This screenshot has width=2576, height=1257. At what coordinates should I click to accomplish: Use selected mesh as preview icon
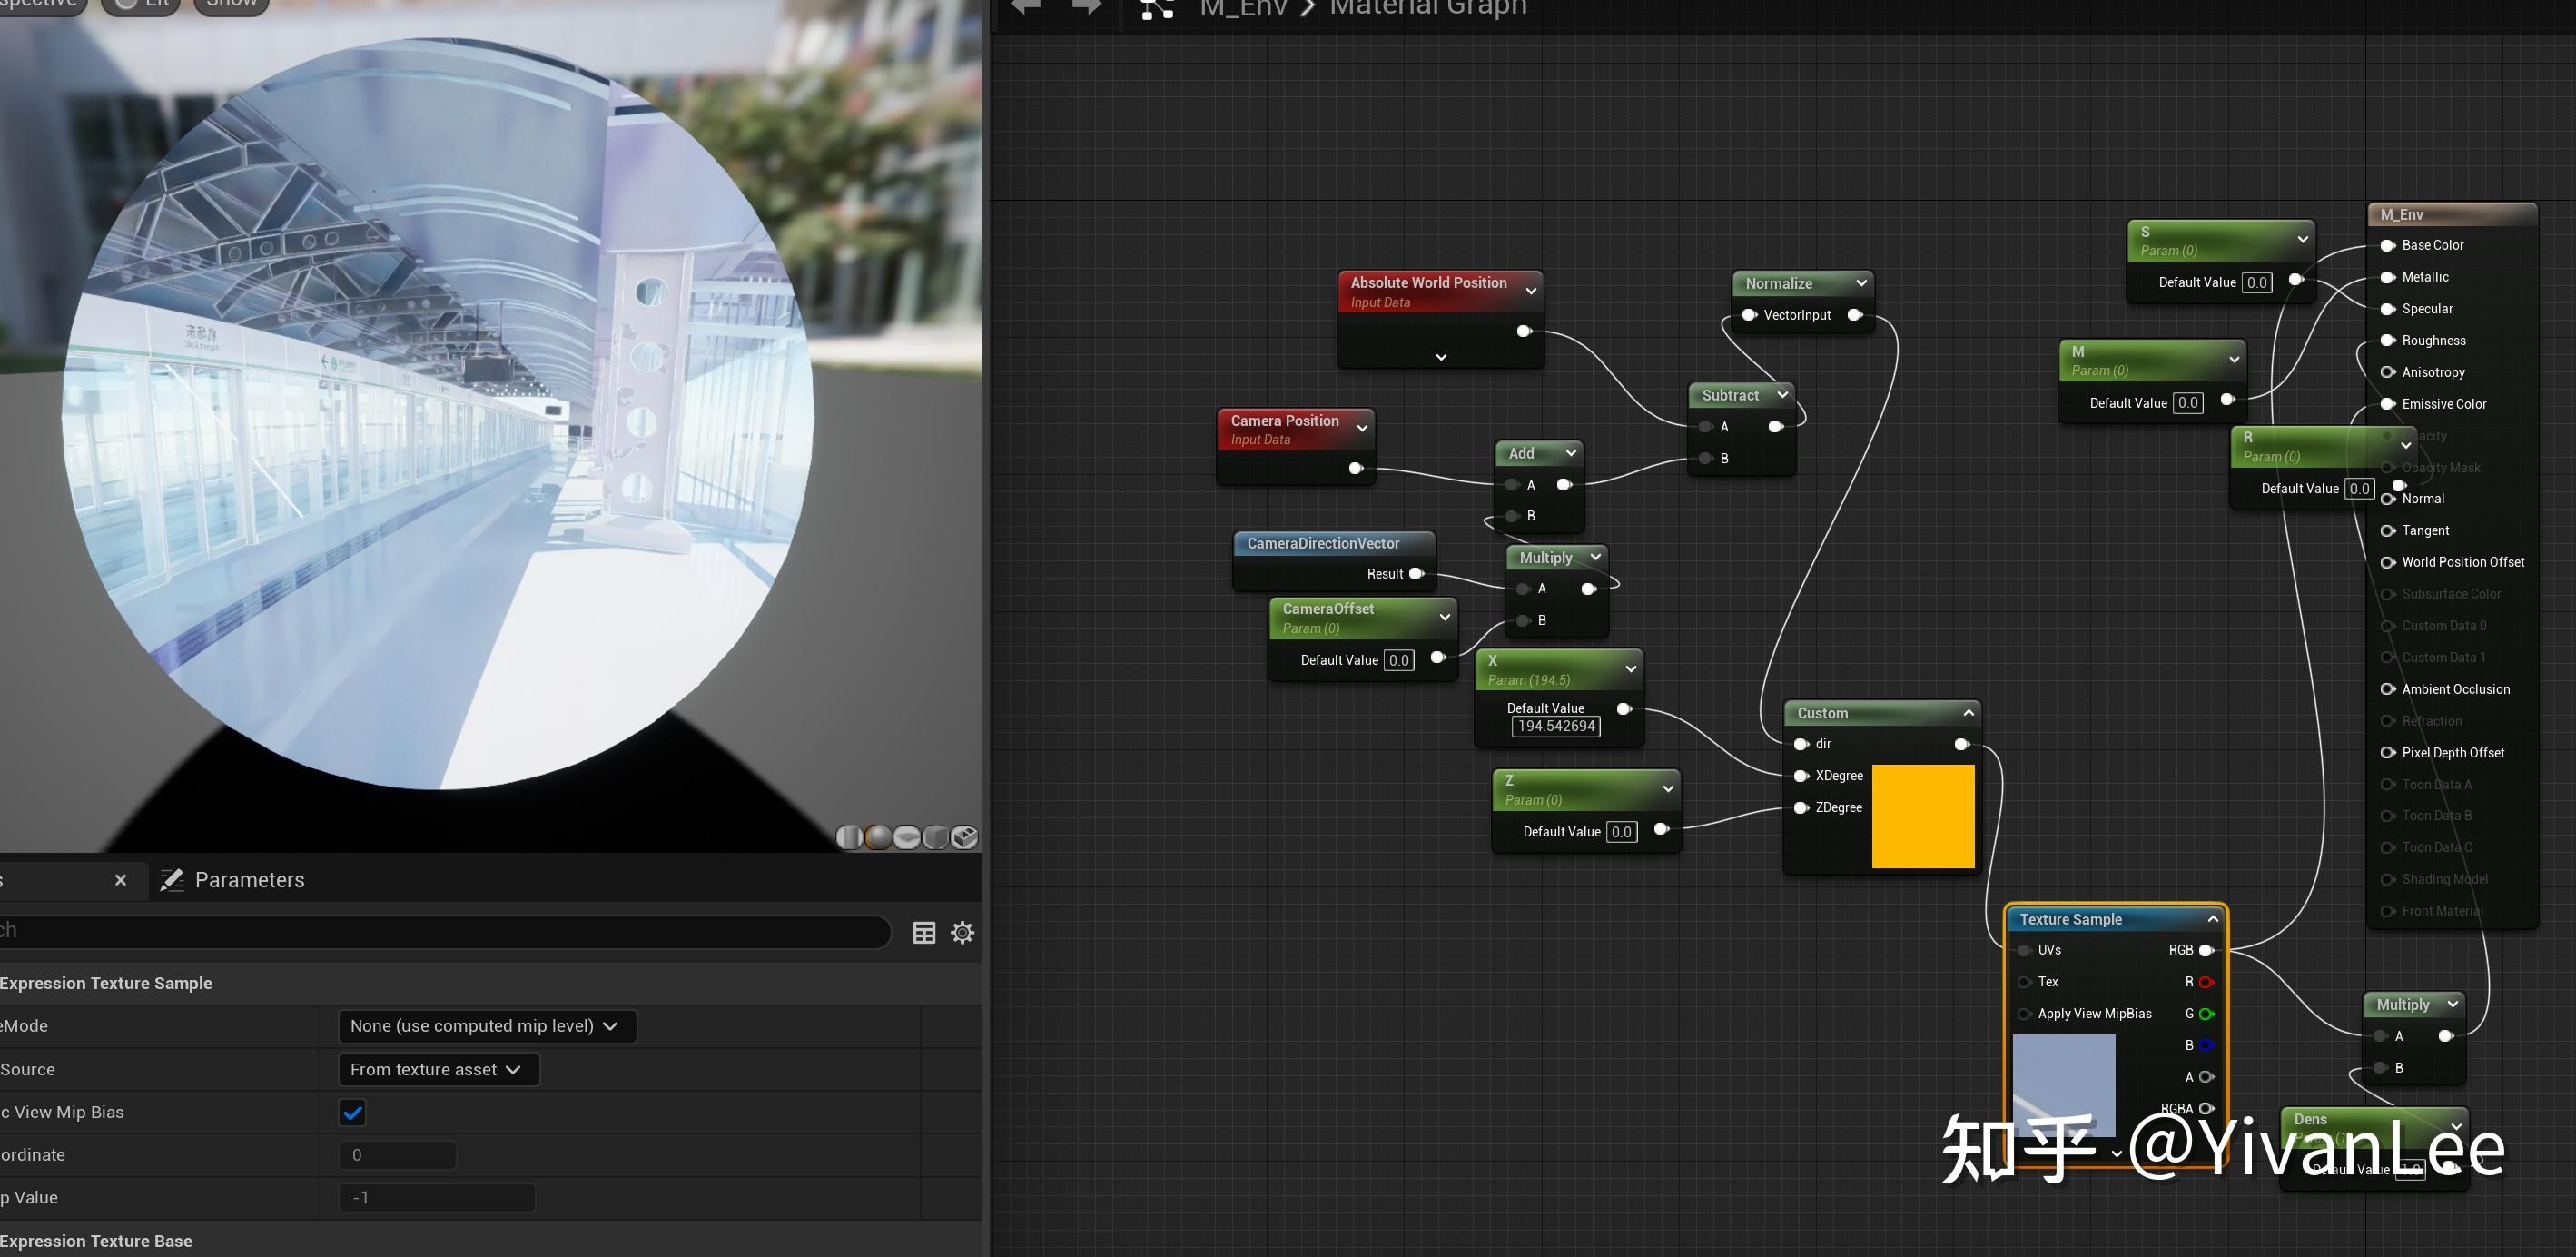[x=964, y=836]
